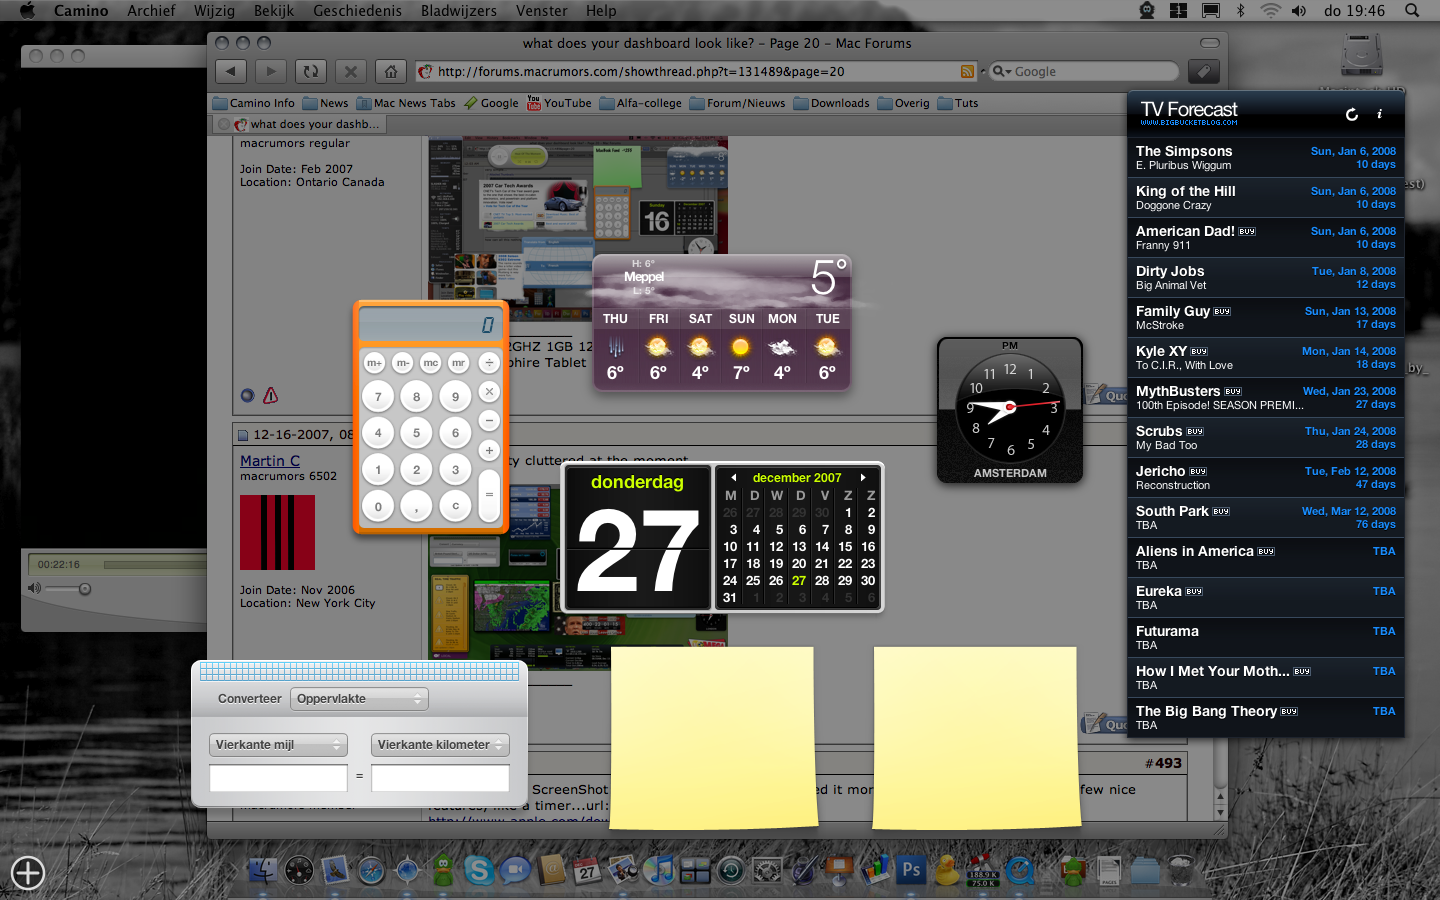
Task: Open Photoshop from the dock
Action: (911, 870)
